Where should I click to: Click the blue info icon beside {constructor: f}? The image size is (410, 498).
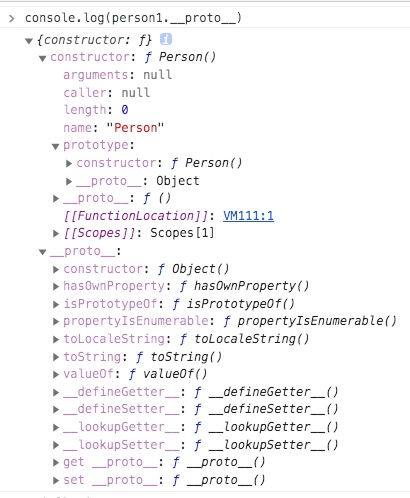pyautogui.click(x=166, y=39)
